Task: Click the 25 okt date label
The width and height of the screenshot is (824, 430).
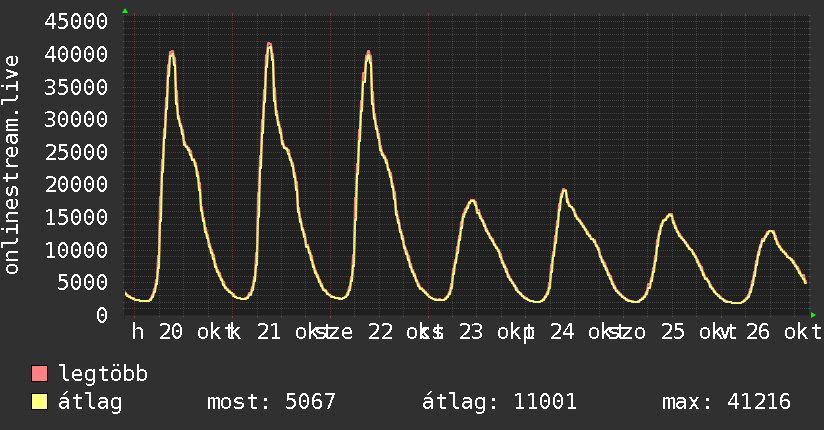Action: click(x=699, y=332)
